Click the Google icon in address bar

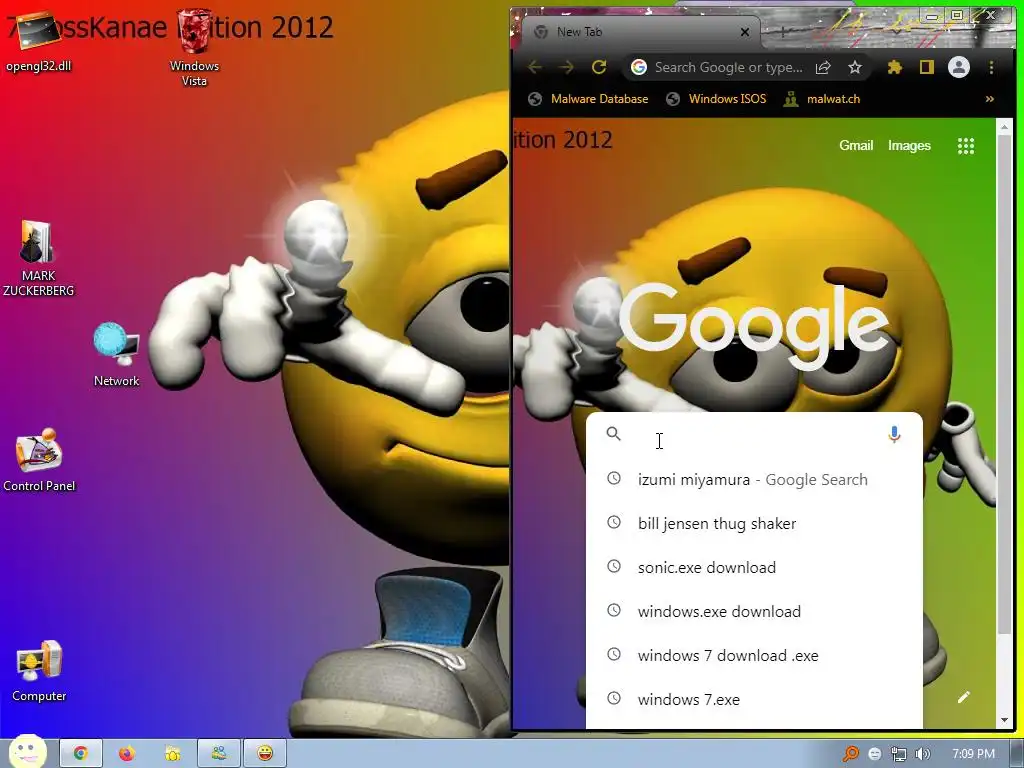point(639,67)
